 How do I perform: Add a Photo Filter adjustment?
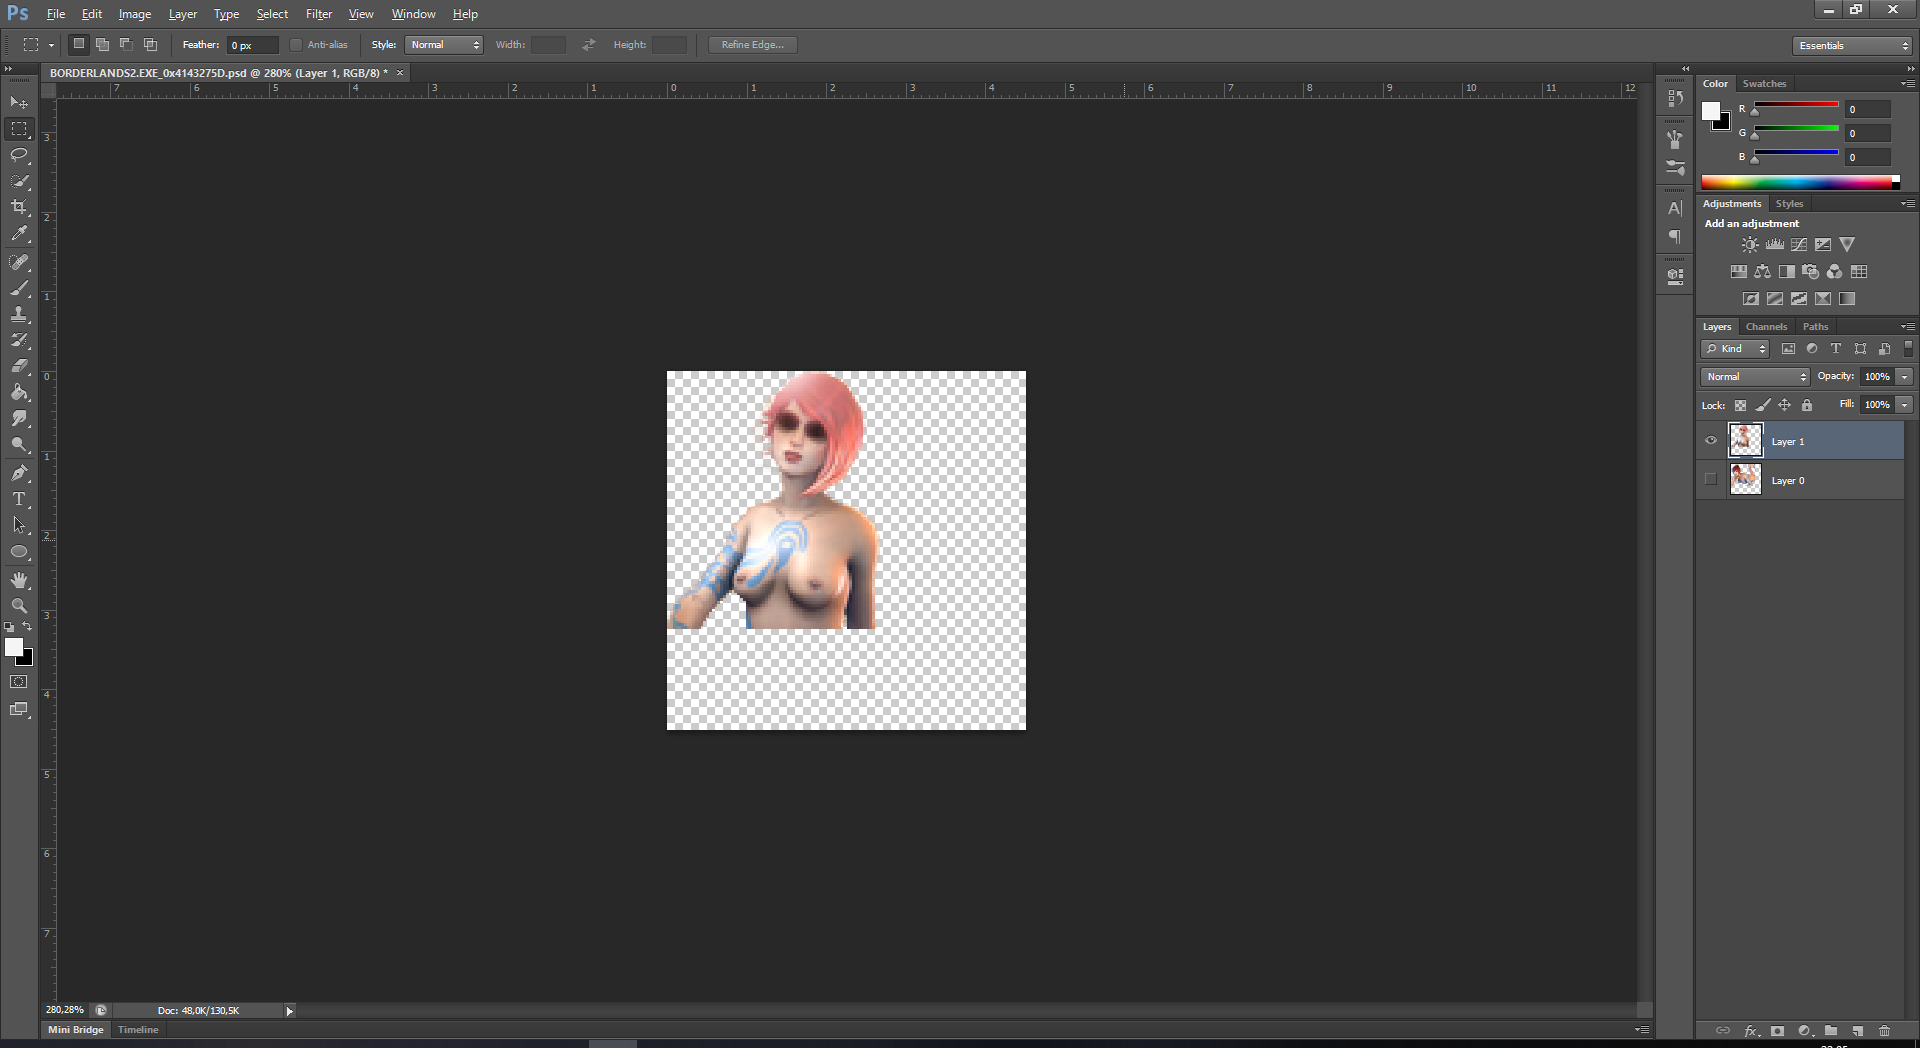click(x=1810, y=272)
